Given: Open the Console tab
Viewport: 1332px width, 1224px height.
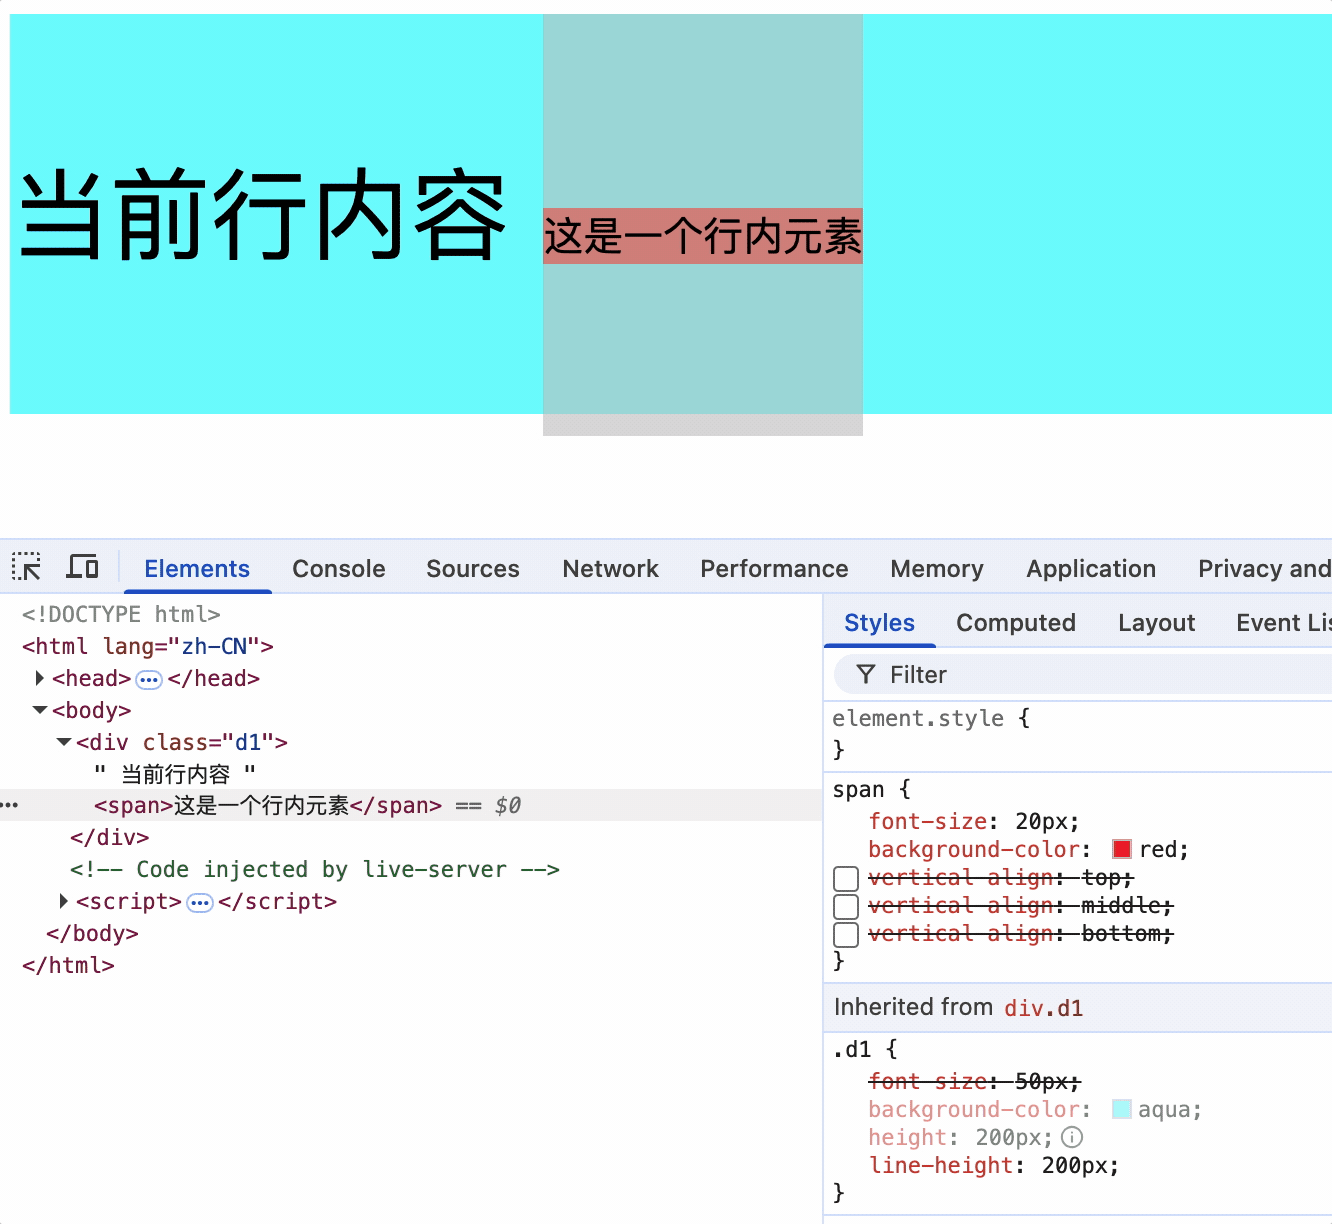Looking at the screenshot, I should point(339,568).
